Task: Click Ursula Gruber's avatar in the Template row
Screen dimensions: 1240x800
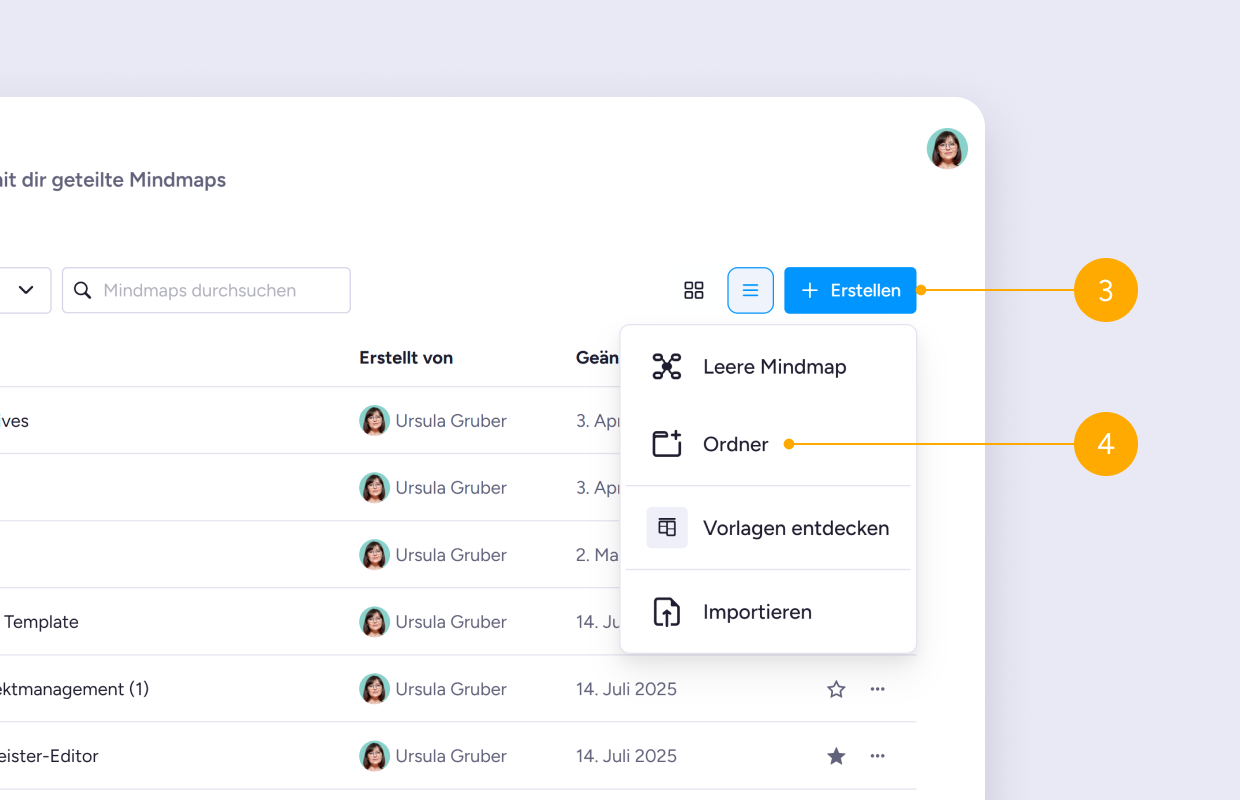Action: (x=374, y=622)
